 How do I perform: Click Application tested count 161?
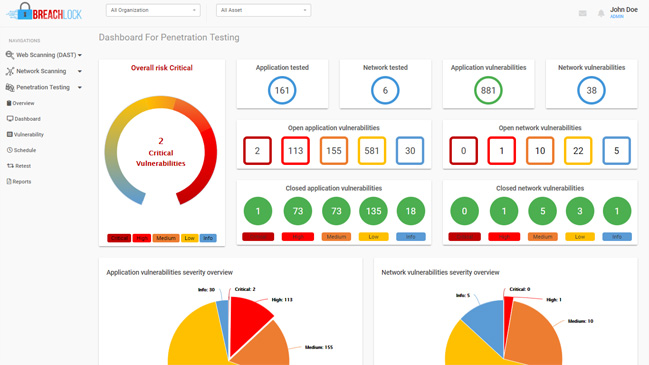coord(282,90)
